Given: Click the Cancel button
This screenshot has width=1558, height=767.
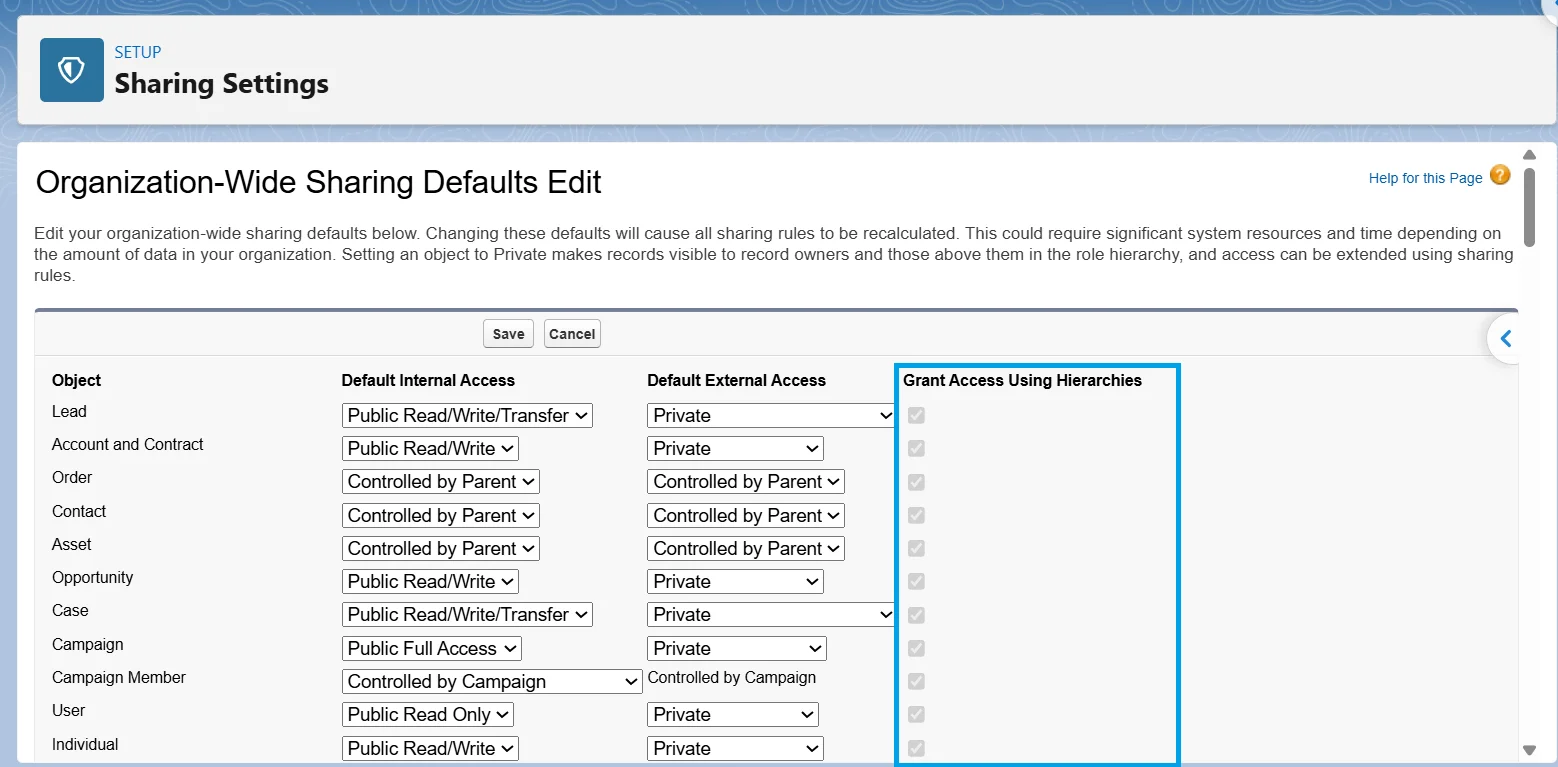Looking at the screenshot, I should point(572,334).
